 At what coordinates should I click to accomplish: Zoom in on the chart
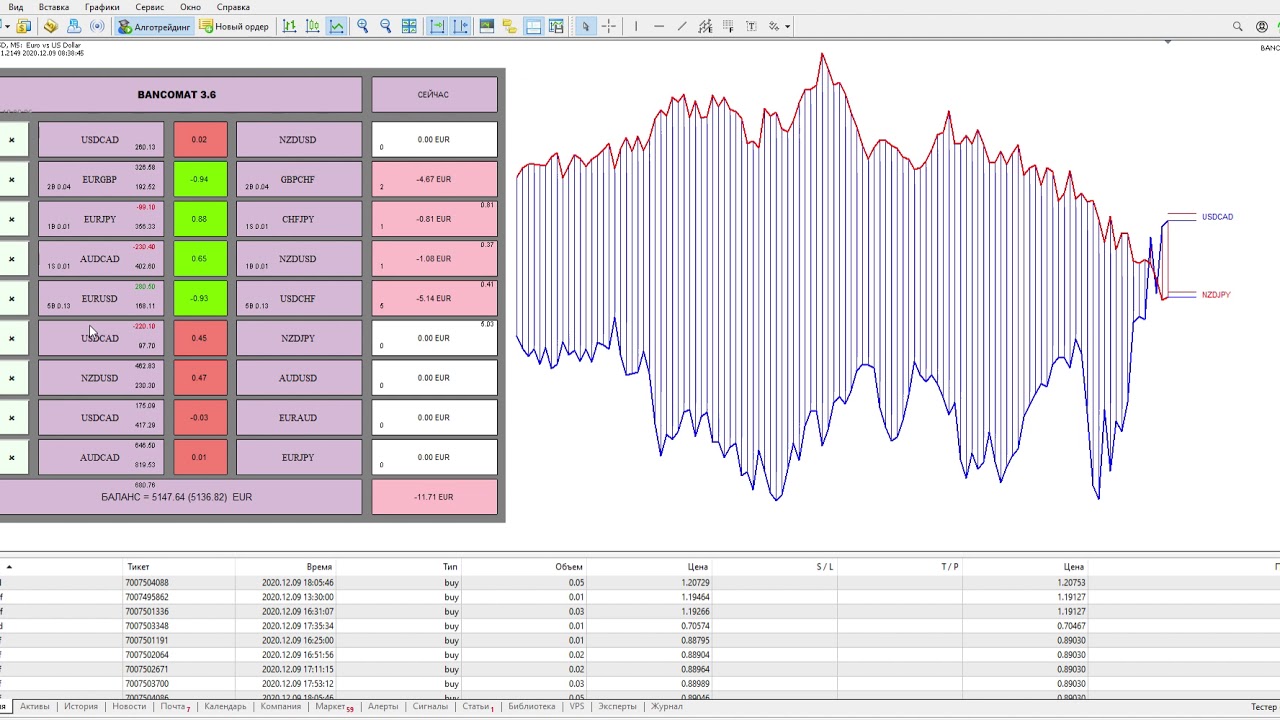click(363, 27)
